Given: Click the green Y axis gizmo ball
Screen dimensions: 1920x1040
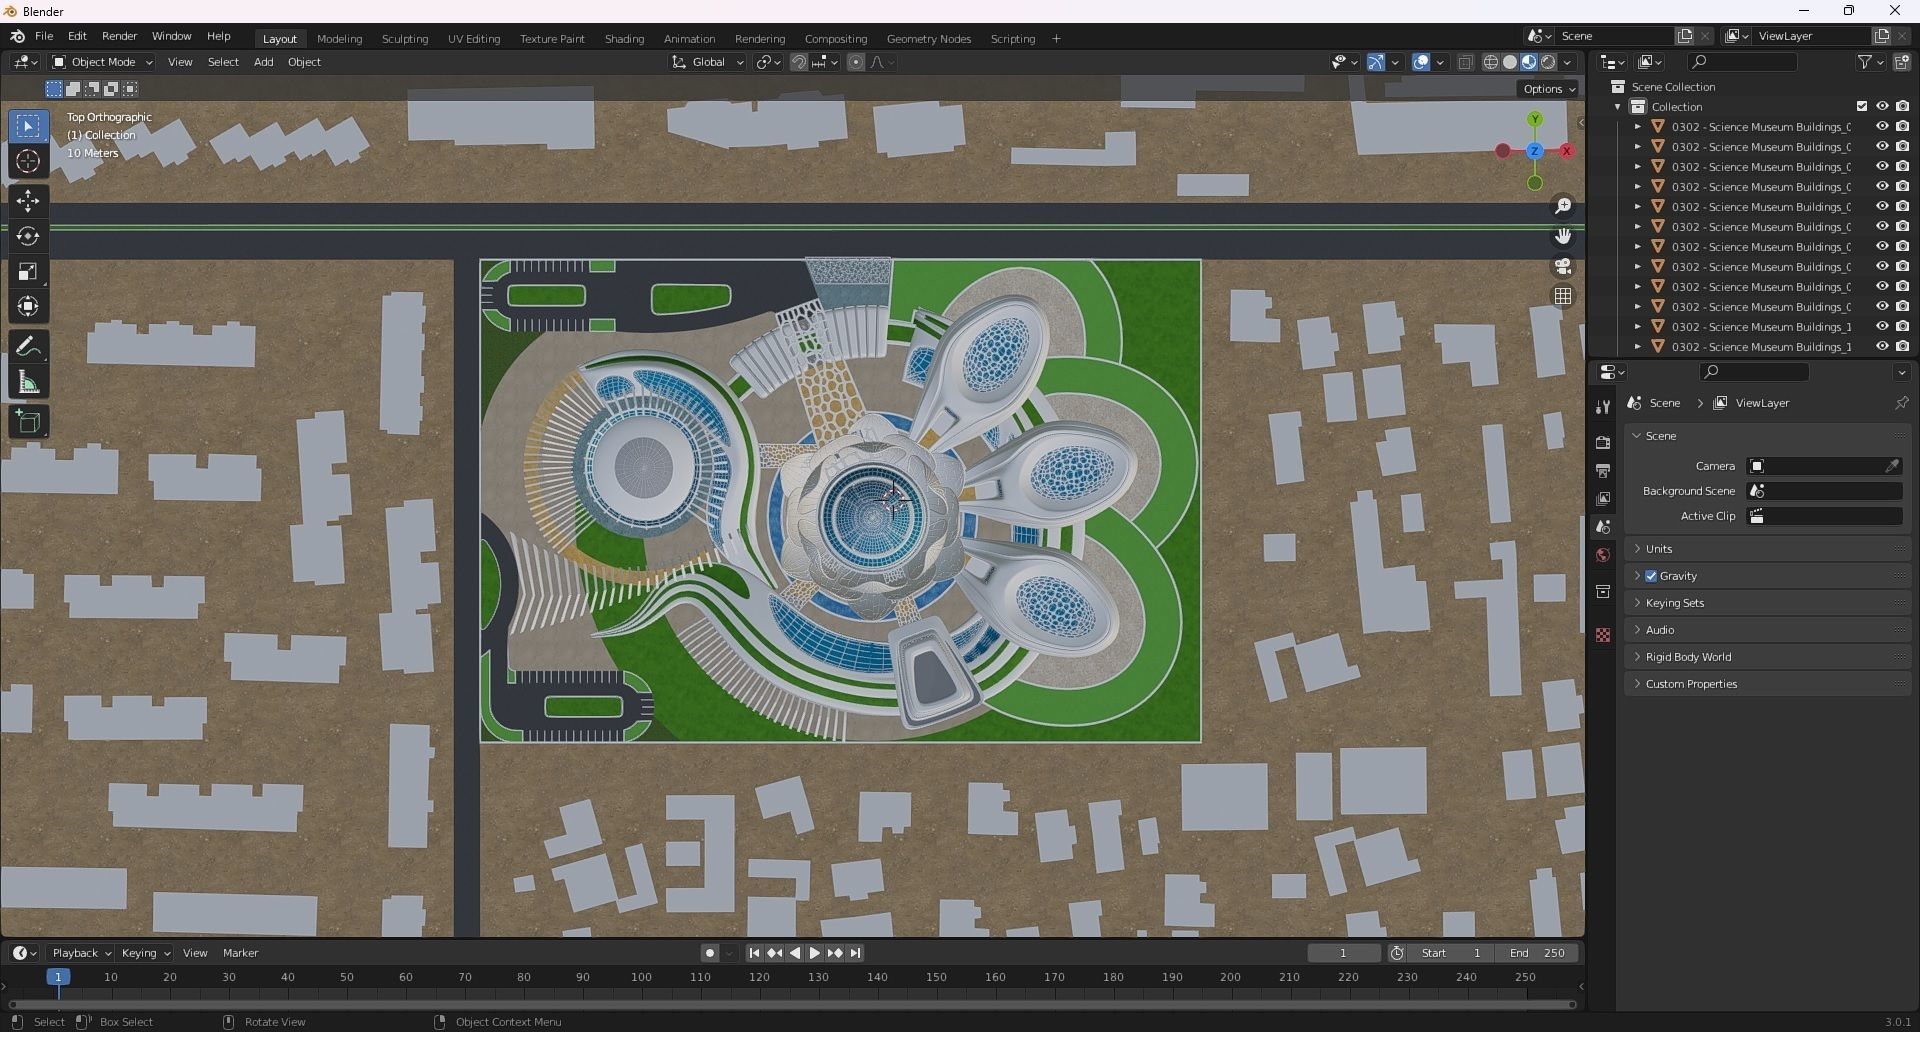Looking at the screenshot, I should point(1535,119).
